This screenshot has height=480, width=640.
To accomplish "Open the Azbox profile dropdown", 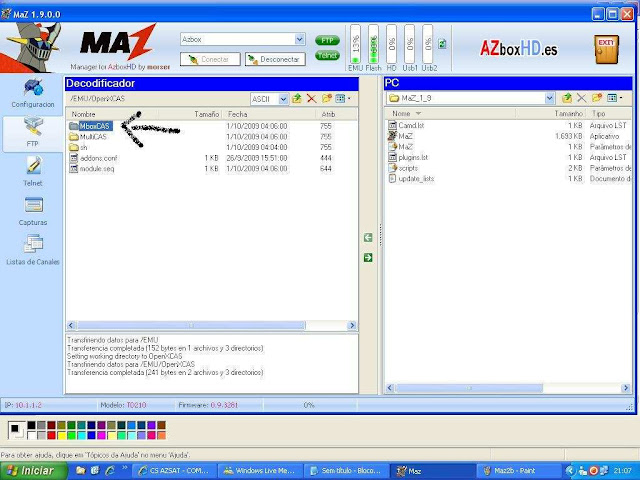I will pyautogui.click(x=300, y=39).
